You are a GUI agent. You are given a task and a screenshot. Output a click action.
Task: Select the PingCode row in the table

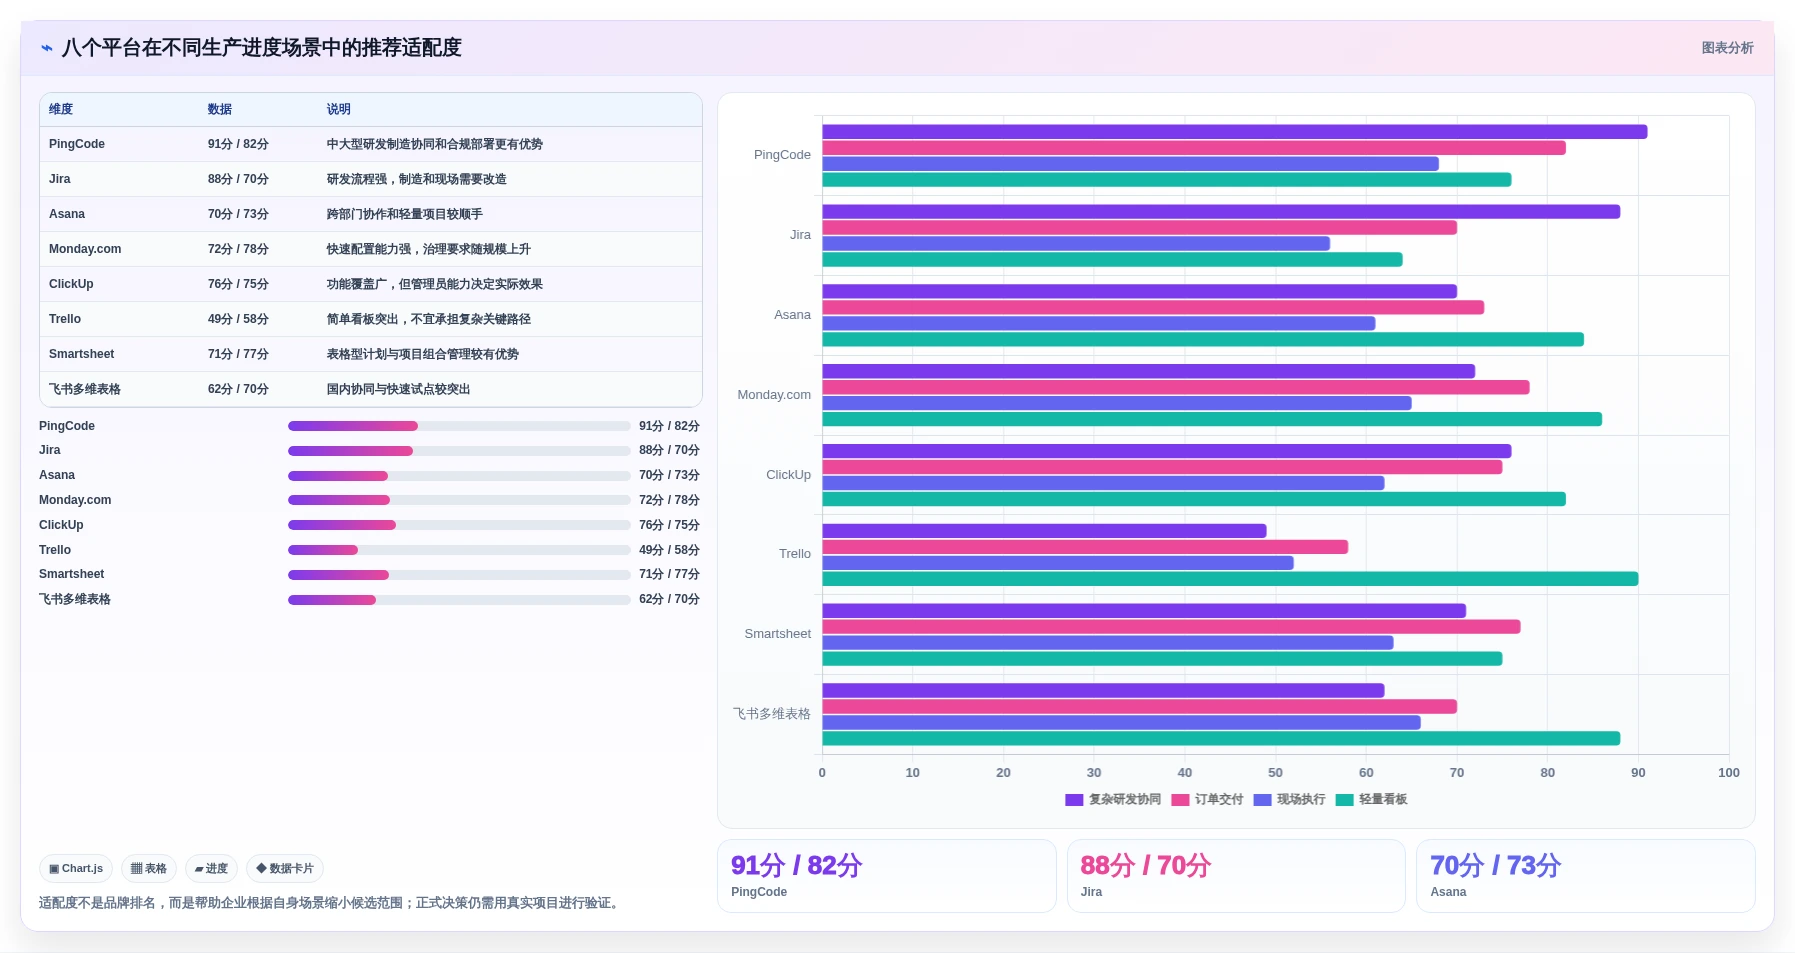tap(371, 144)
